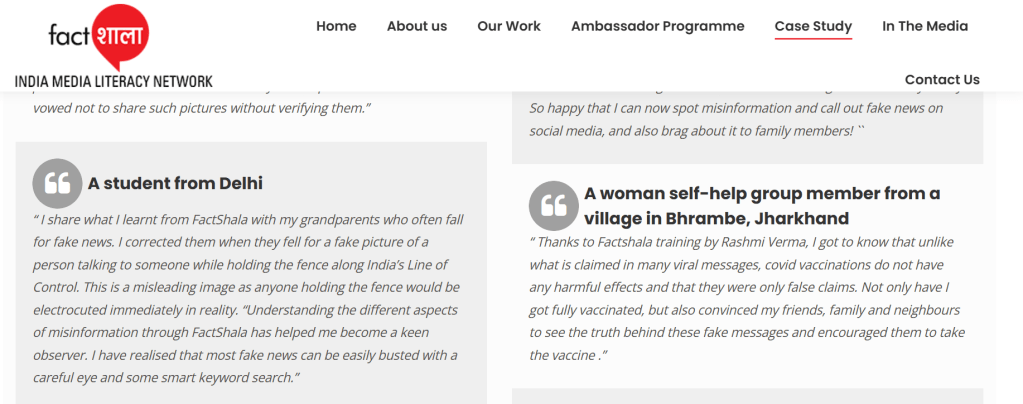Click the quote icon beside Jharkhand testimonial

click(553, 205)
